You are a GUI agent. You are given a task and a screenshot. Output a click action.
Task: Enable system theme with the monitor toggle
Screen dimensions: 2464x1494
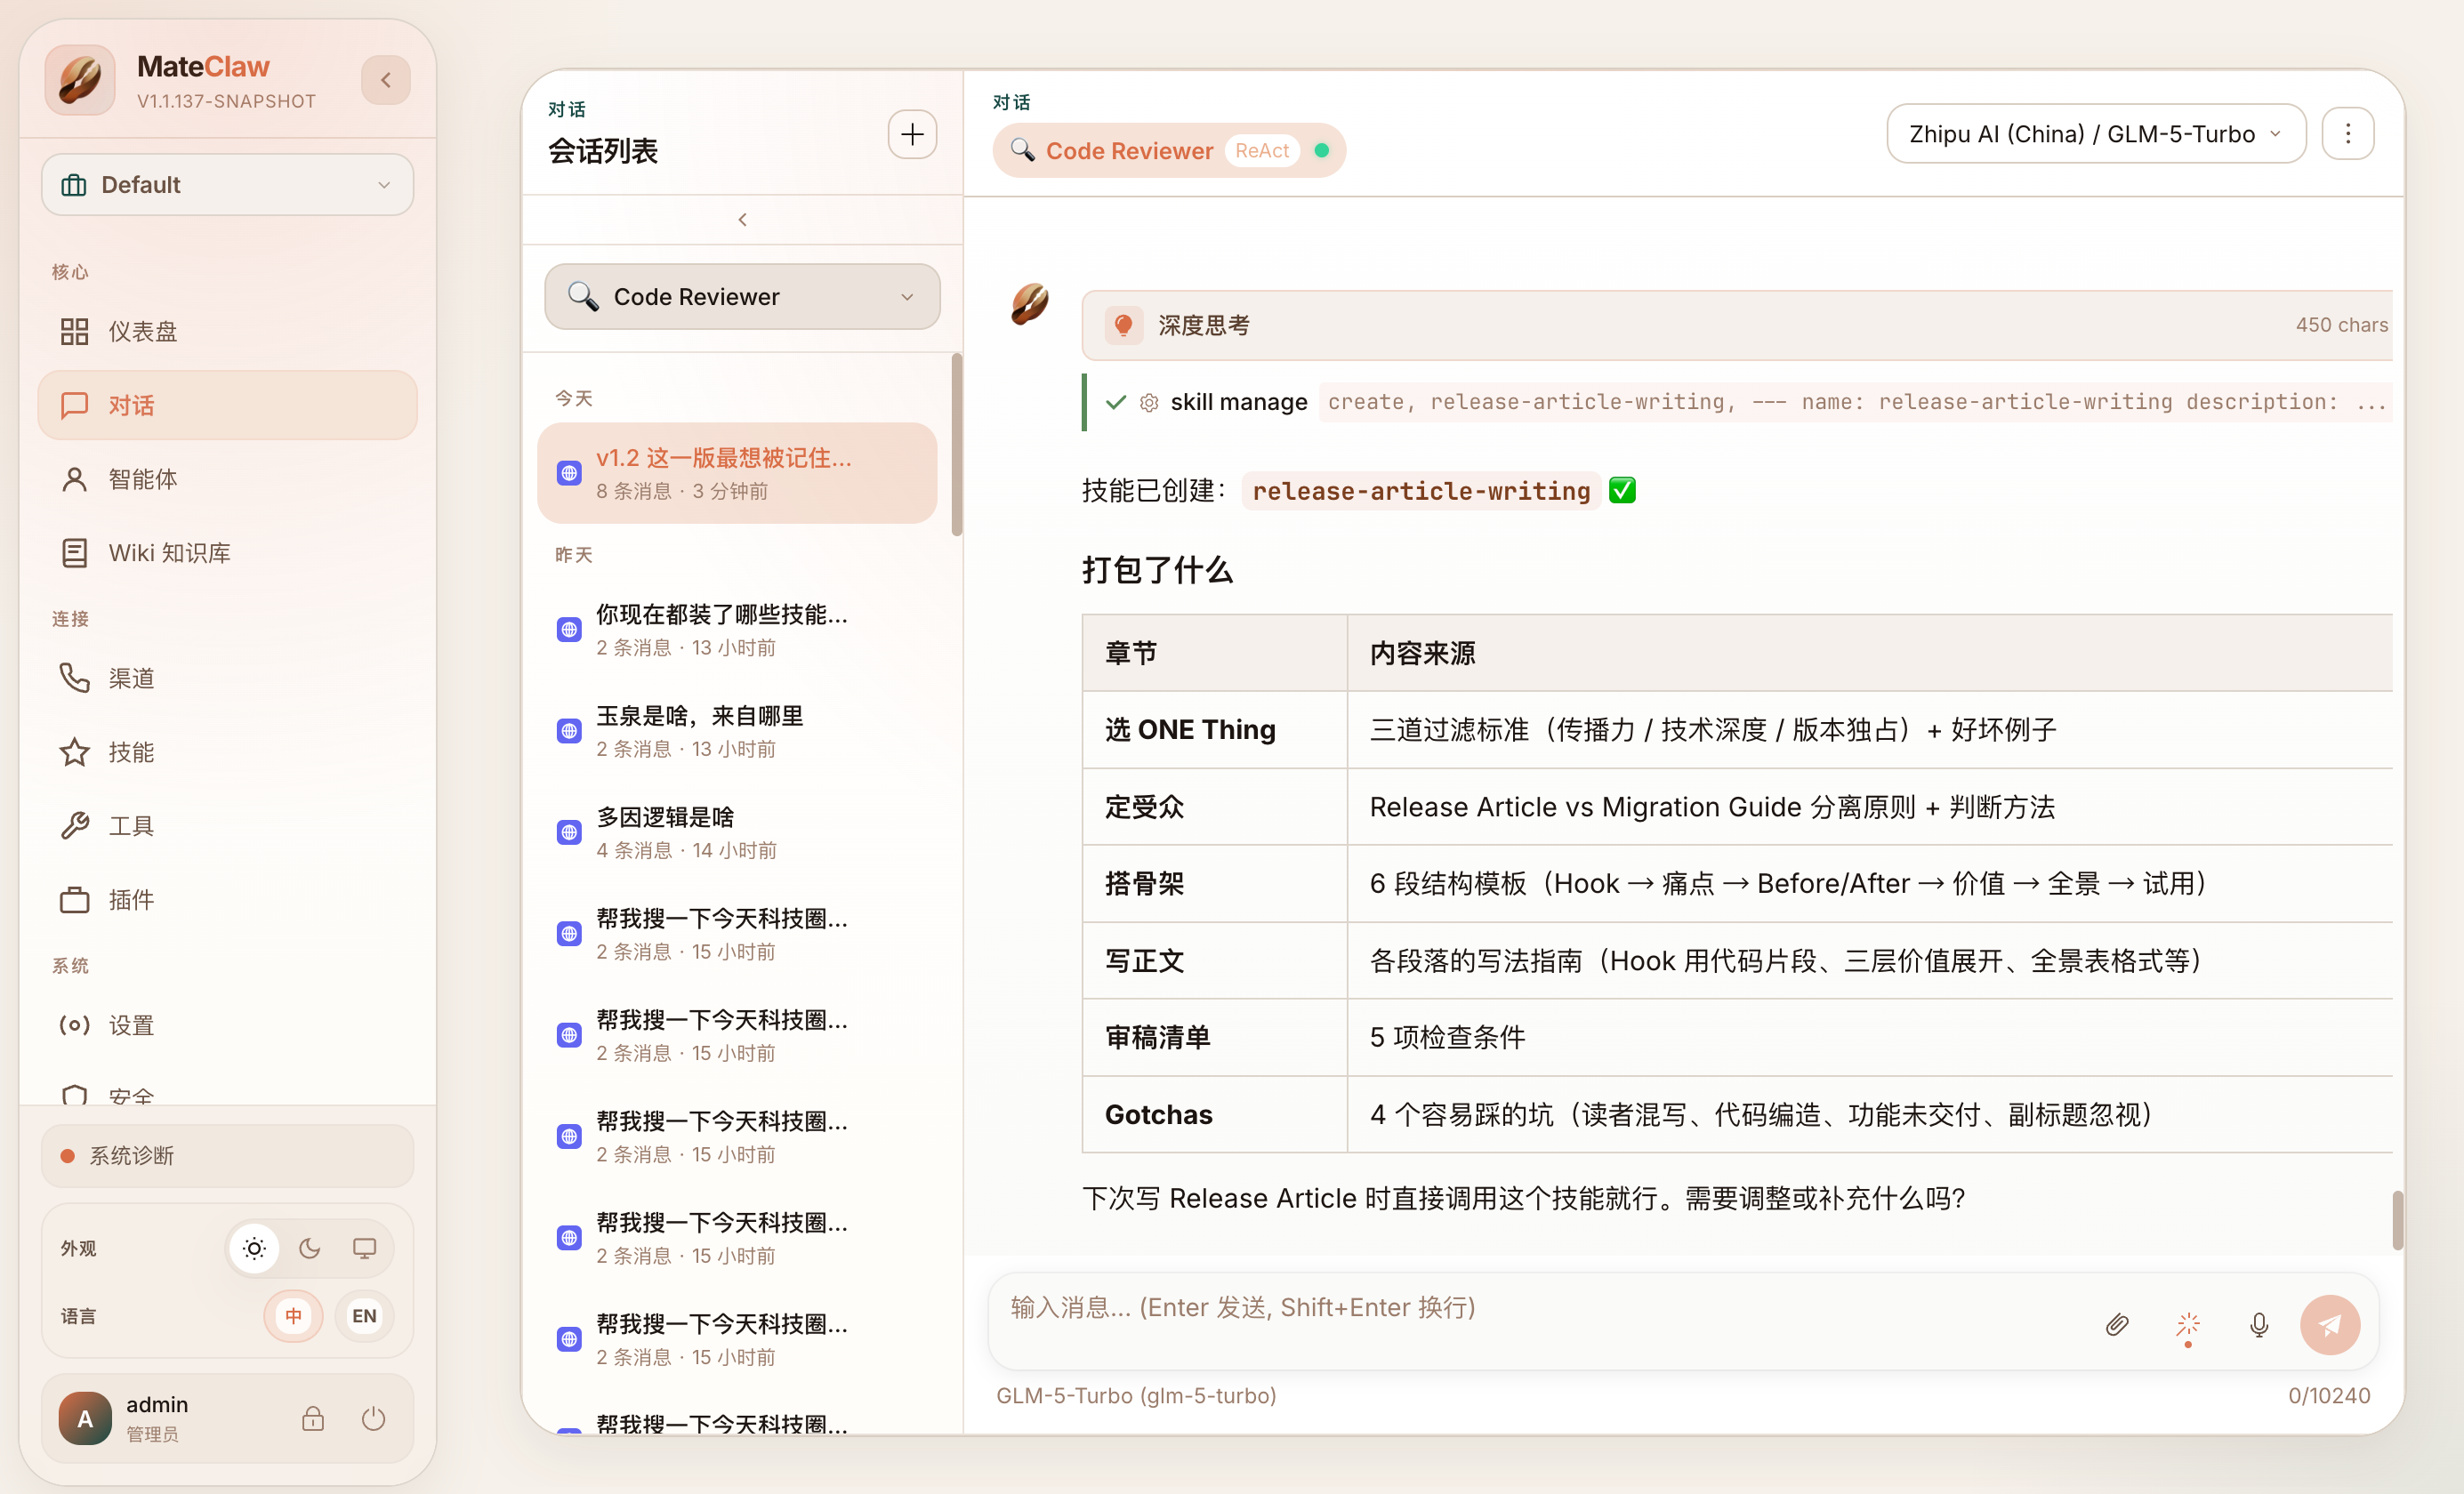[365, 1247]
